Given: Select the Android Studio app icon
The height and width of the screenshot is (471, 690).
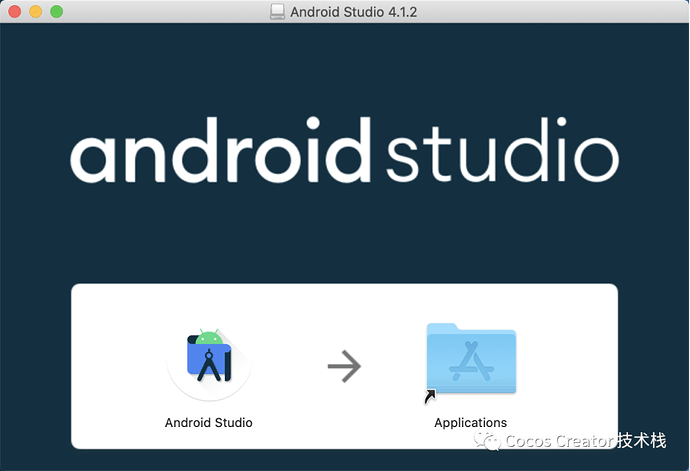Looking at the screenshot, I should click(x=209, y=360).
